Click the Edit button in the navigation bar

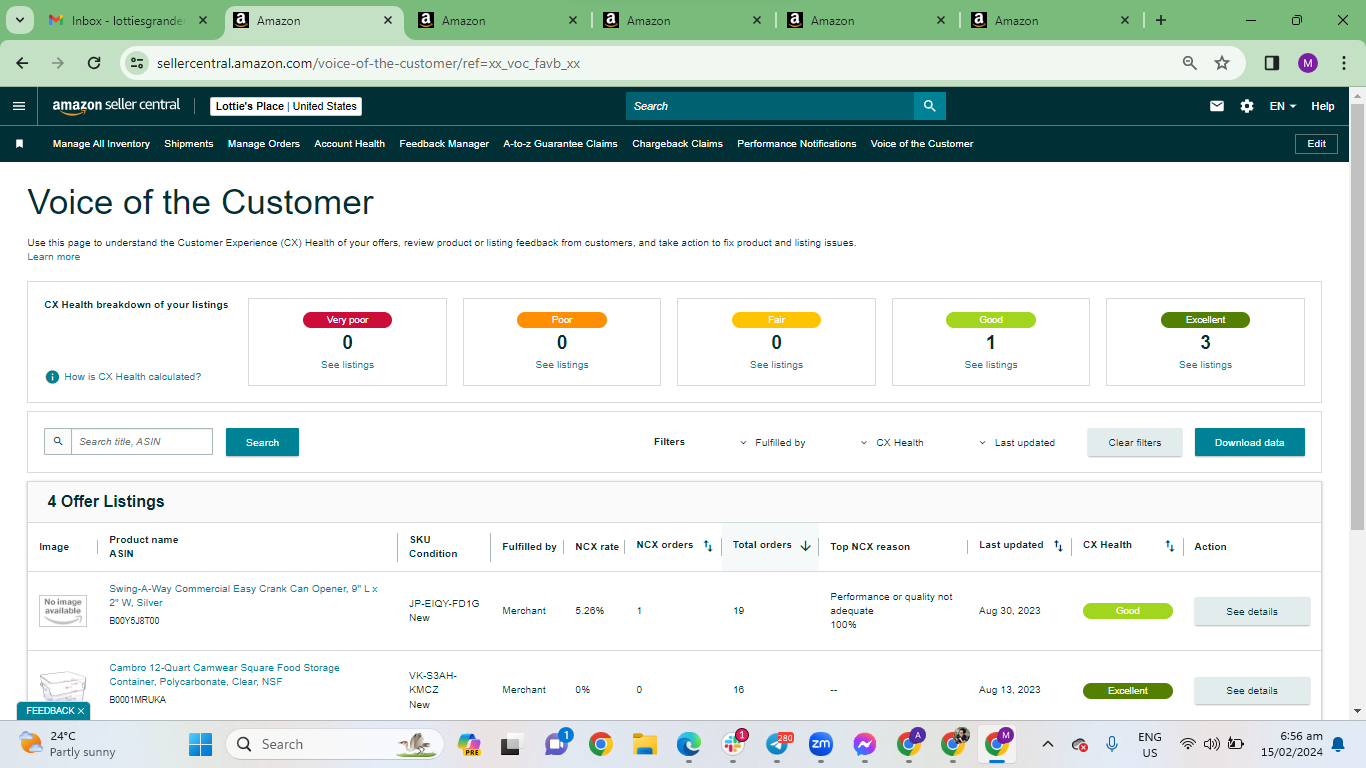1317,144
